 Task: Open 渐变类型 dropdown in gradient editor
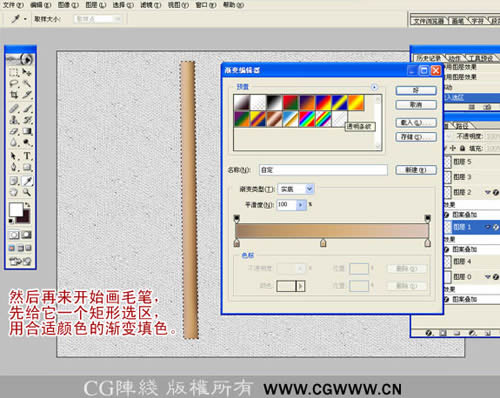tap(309, 189)
